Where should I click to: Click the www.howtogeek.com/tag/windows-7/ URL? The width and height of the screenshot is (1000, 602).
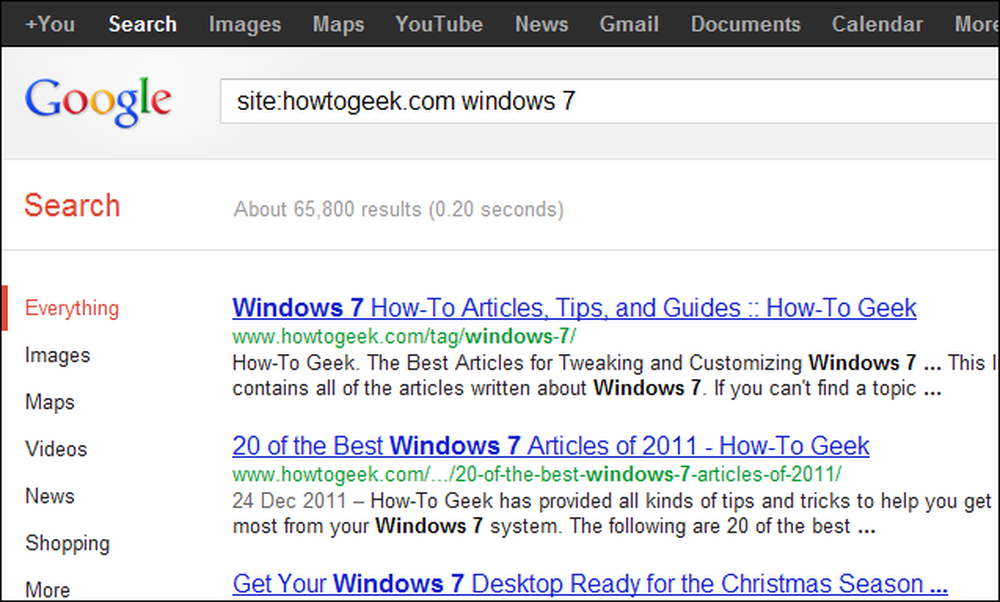404,336
